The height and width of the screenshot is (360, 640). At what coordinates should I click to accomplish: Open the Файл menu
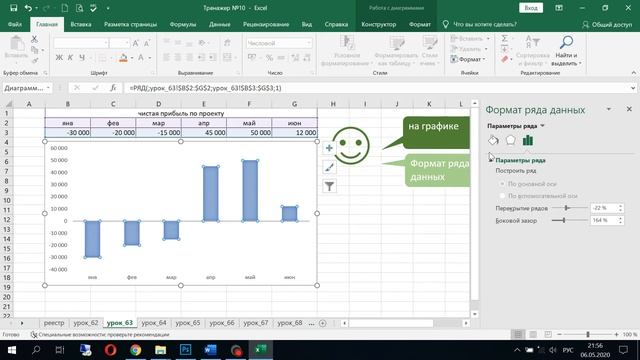[15, 24]
